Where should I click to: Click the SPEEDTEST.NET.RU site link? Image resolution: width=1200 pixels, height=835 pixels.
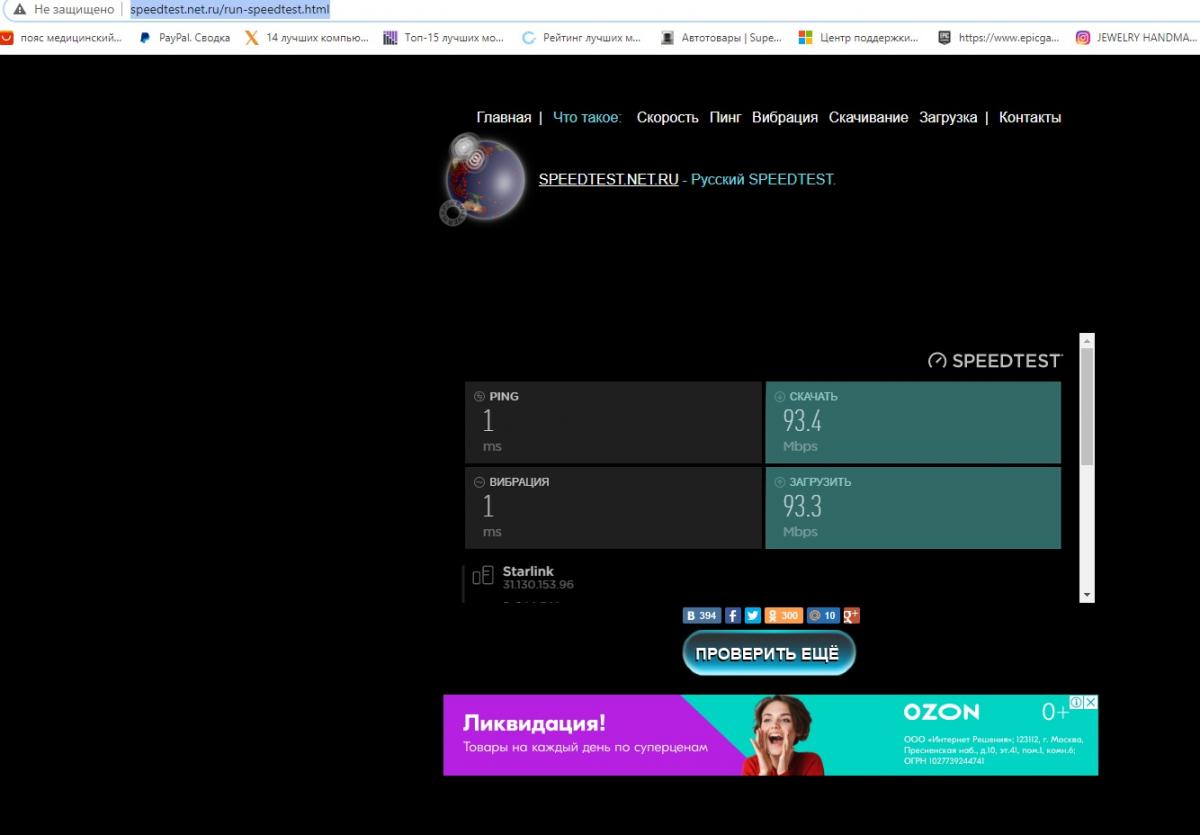608,180
